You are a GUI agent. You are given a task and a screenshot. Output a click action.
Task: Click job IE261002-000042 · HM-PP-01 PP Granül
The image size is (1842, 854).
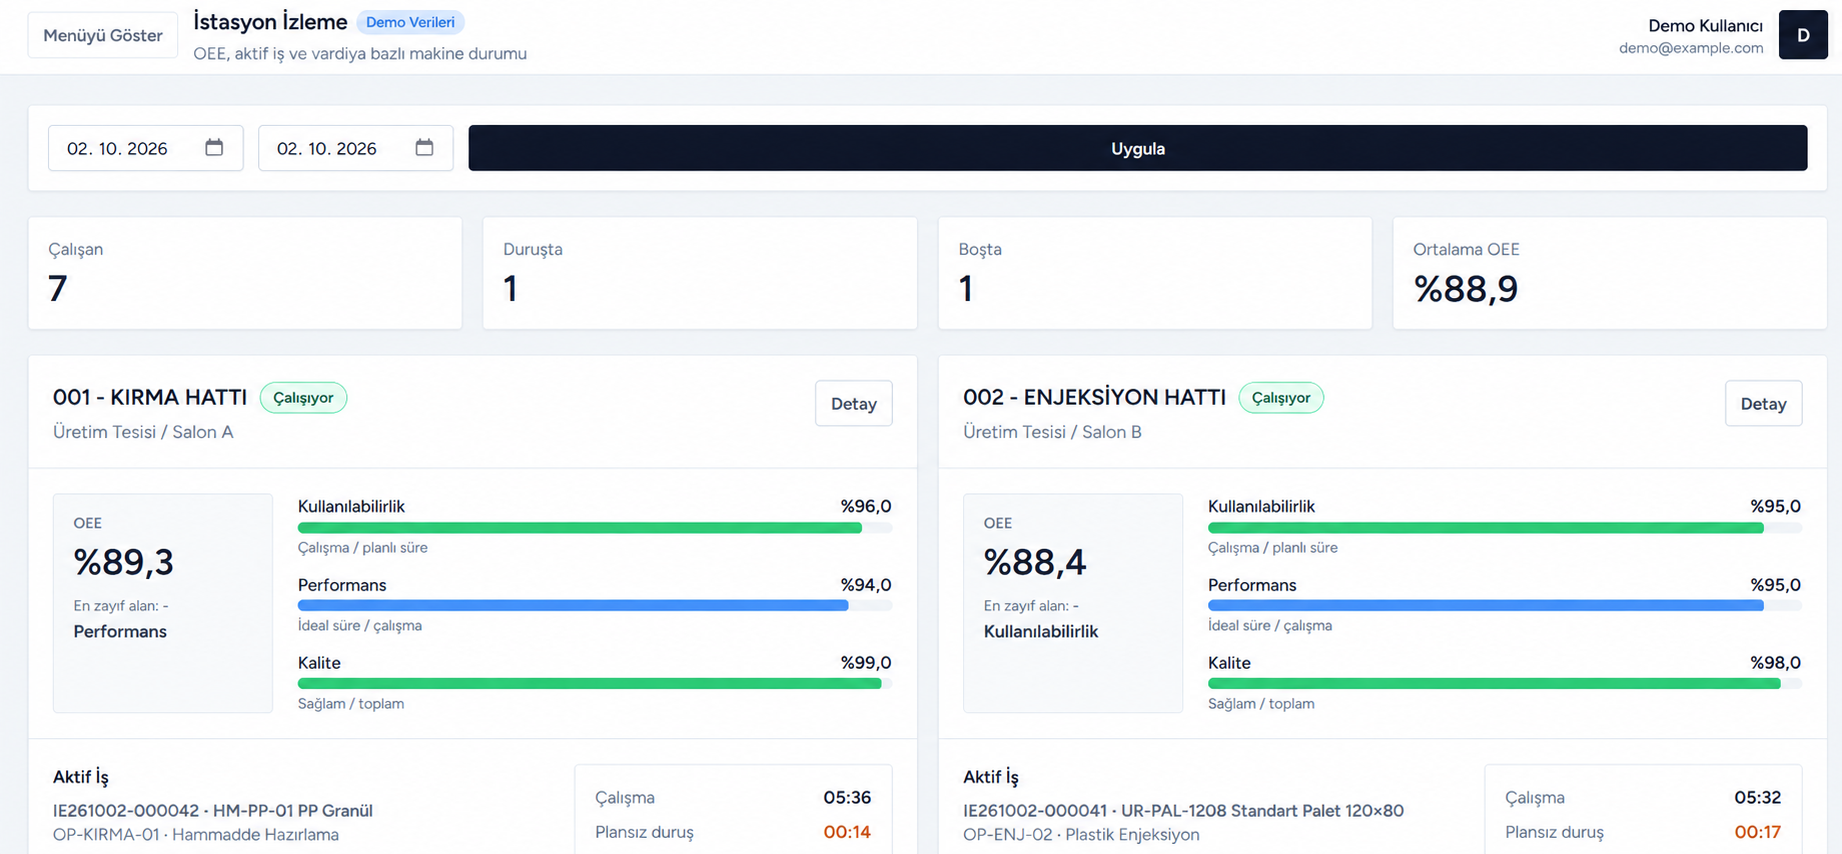pyautogui.click(x=213, y=811)
